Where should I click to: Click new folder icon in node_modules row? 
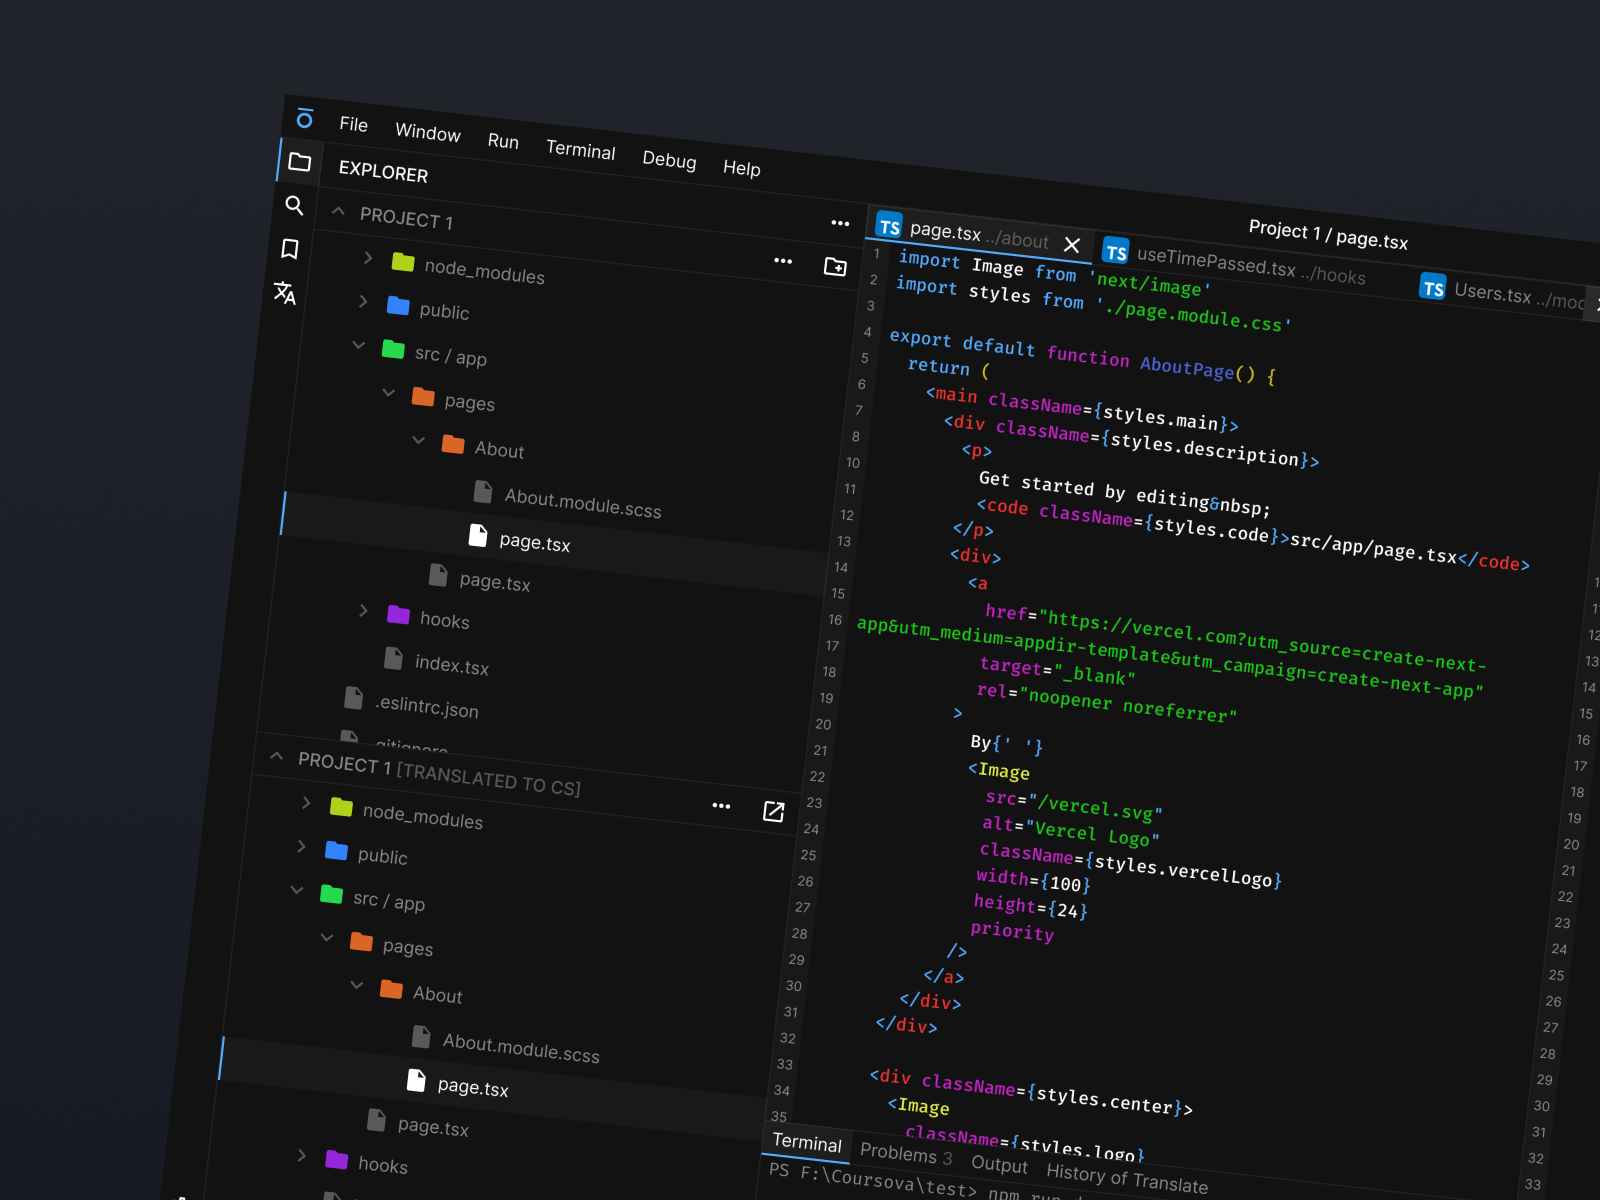(x=835, y=266)
